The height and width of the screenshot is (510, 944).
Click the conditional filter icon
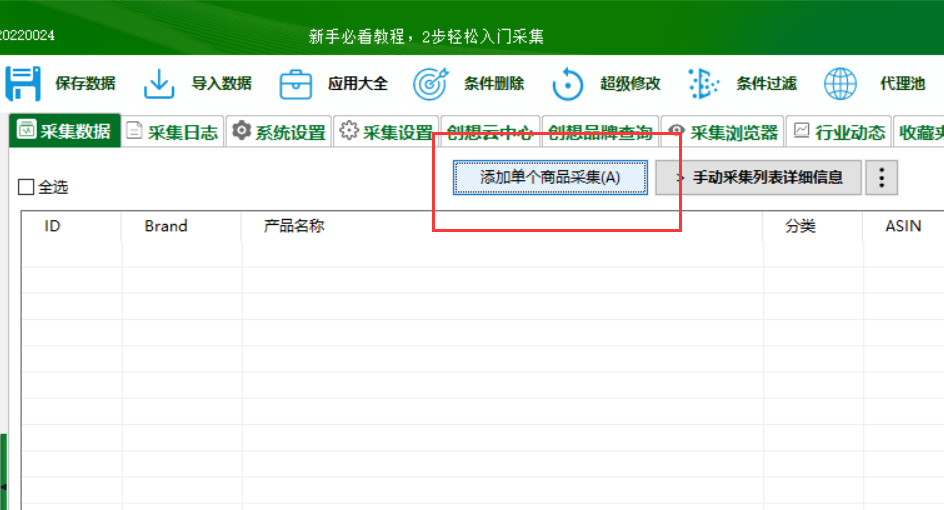tap(703, 84)
